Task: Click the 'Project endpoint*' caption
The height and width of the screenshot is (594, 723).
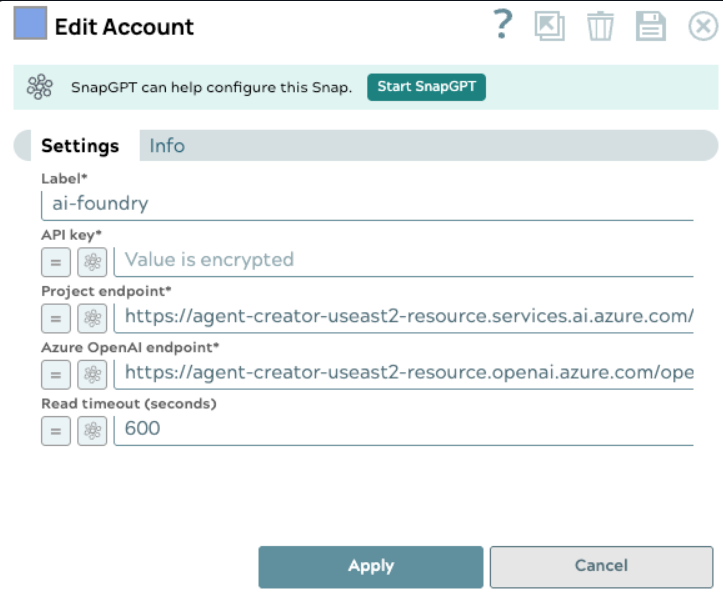Action: (106, 291)
